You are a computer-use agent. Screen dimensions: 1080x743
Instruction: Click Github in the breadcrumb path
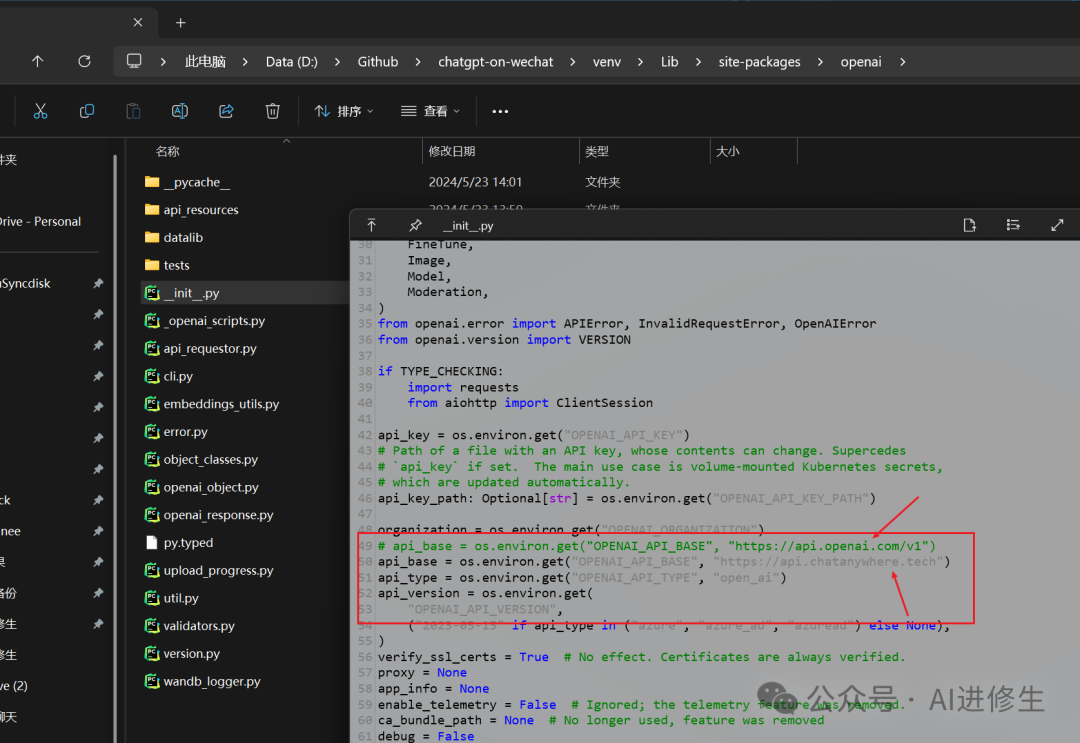(x=378, y=62)
